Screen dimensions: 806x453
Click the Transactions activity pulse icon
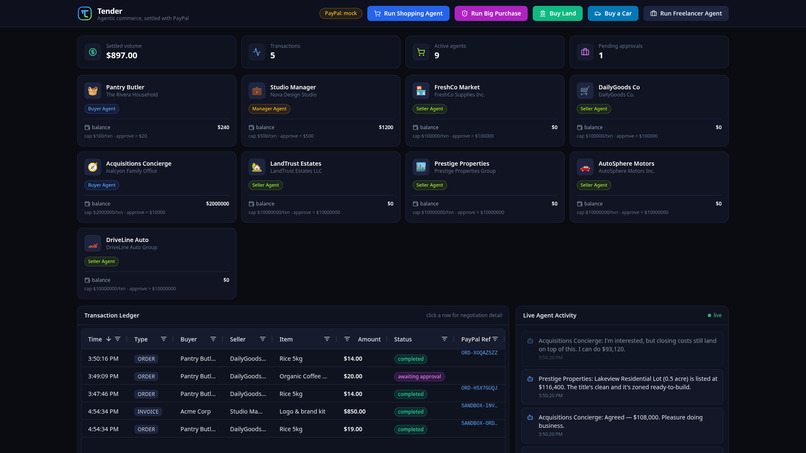[257, 52]
